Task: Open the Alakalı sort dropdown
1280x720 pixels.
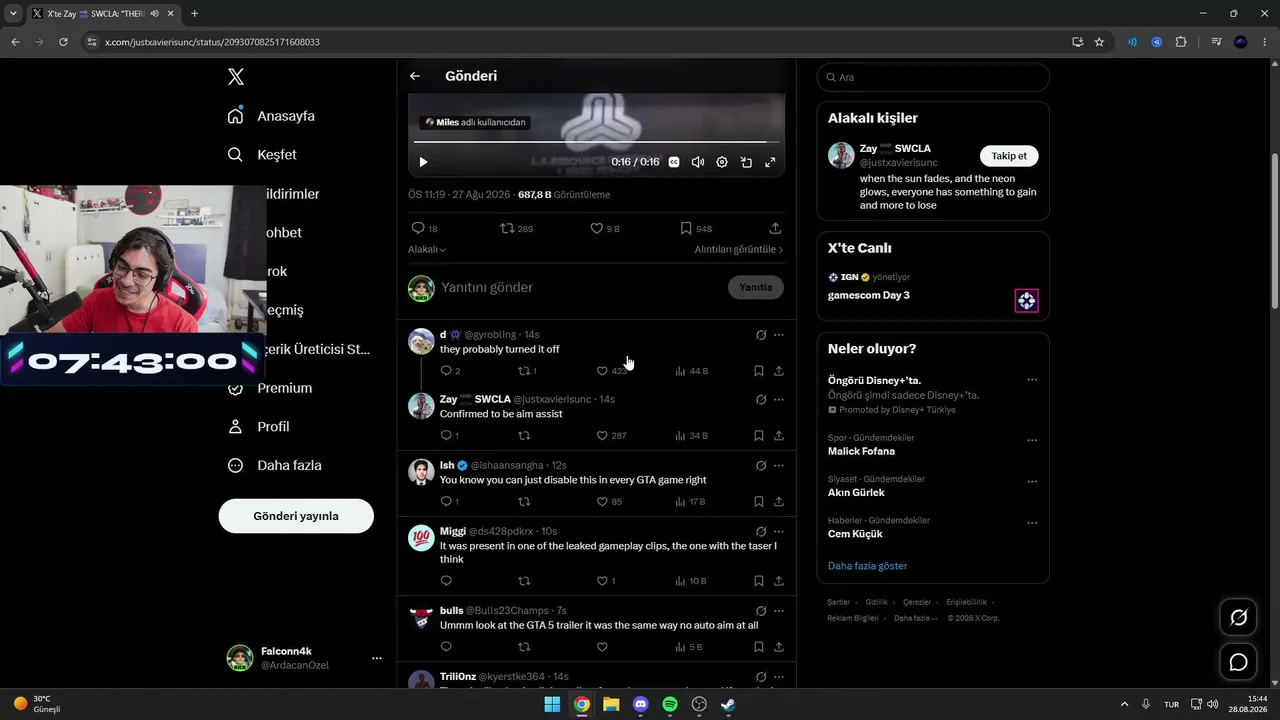Action: (x=427, y=249)
